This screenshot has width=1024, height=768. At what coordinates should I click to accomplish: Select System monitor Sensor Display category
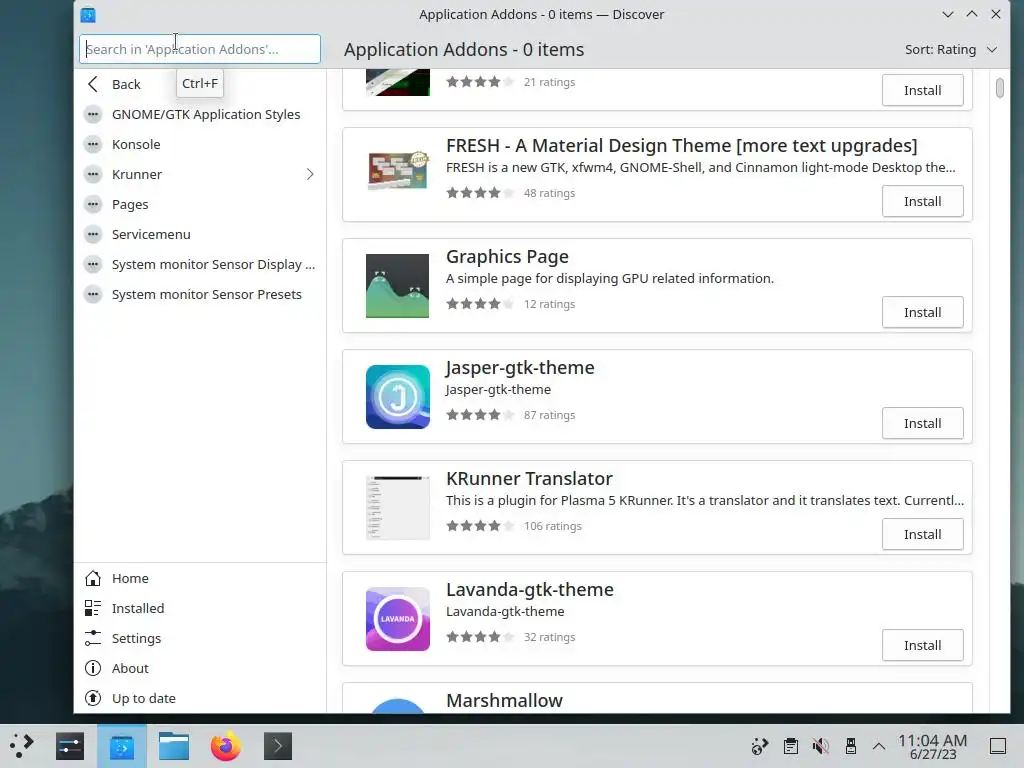pyautogui.click(x=200, y=264)
